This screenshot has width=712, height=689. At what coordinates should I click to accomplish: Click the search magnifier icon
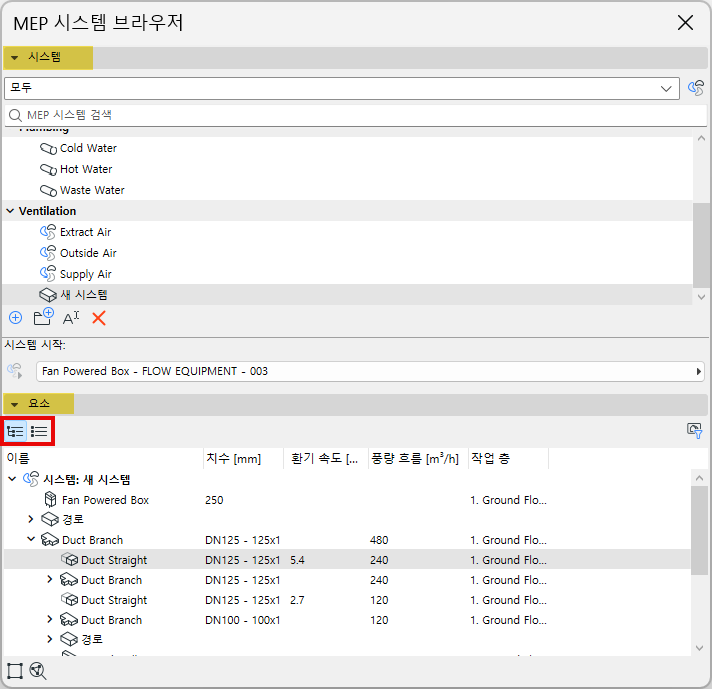coord(15,115)
